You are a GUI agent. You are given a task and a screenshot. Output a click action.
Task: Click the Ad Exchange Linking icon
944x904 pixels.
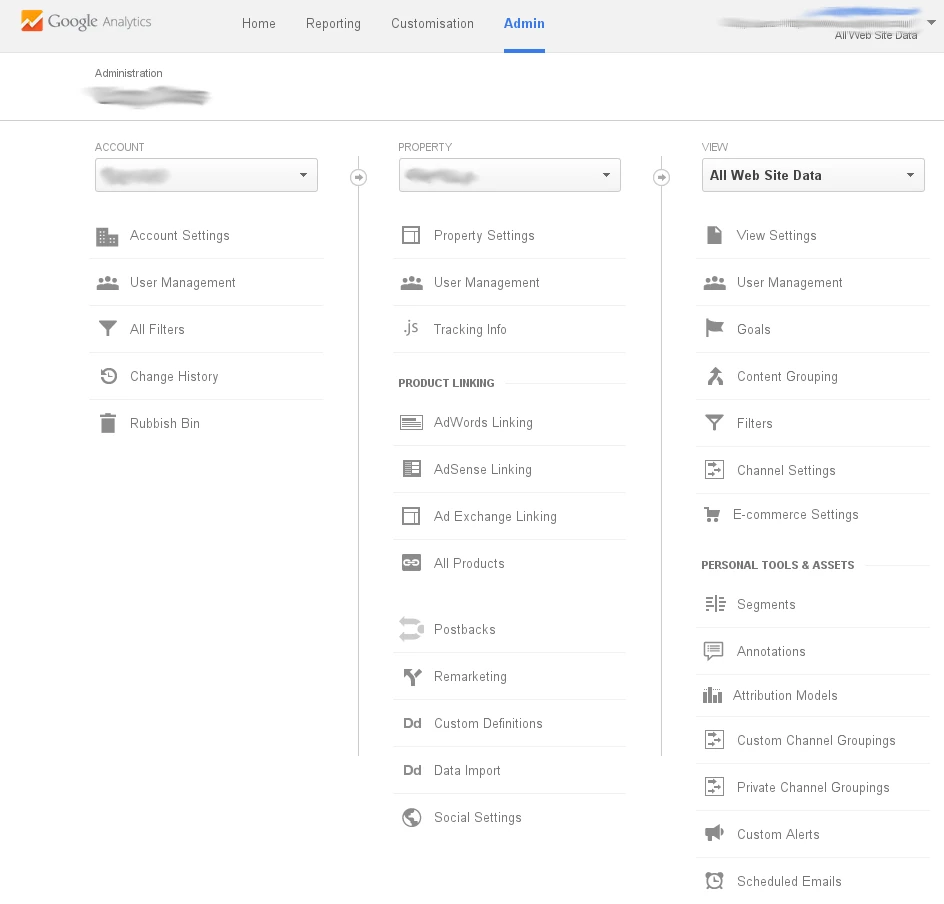click(411, 516)
